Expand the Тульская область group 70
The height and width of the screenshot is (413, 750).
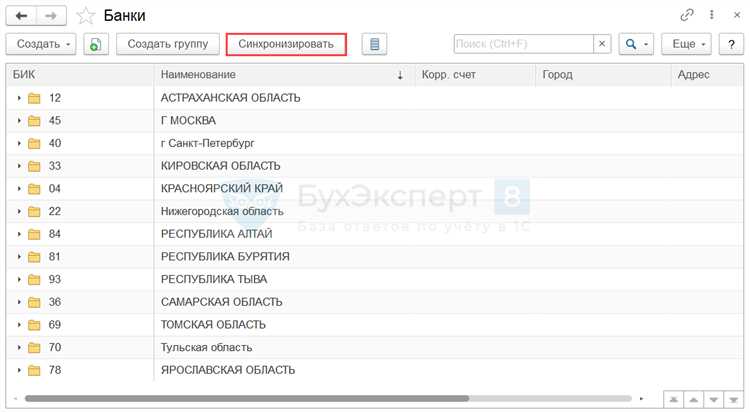(x=19, y=347)
